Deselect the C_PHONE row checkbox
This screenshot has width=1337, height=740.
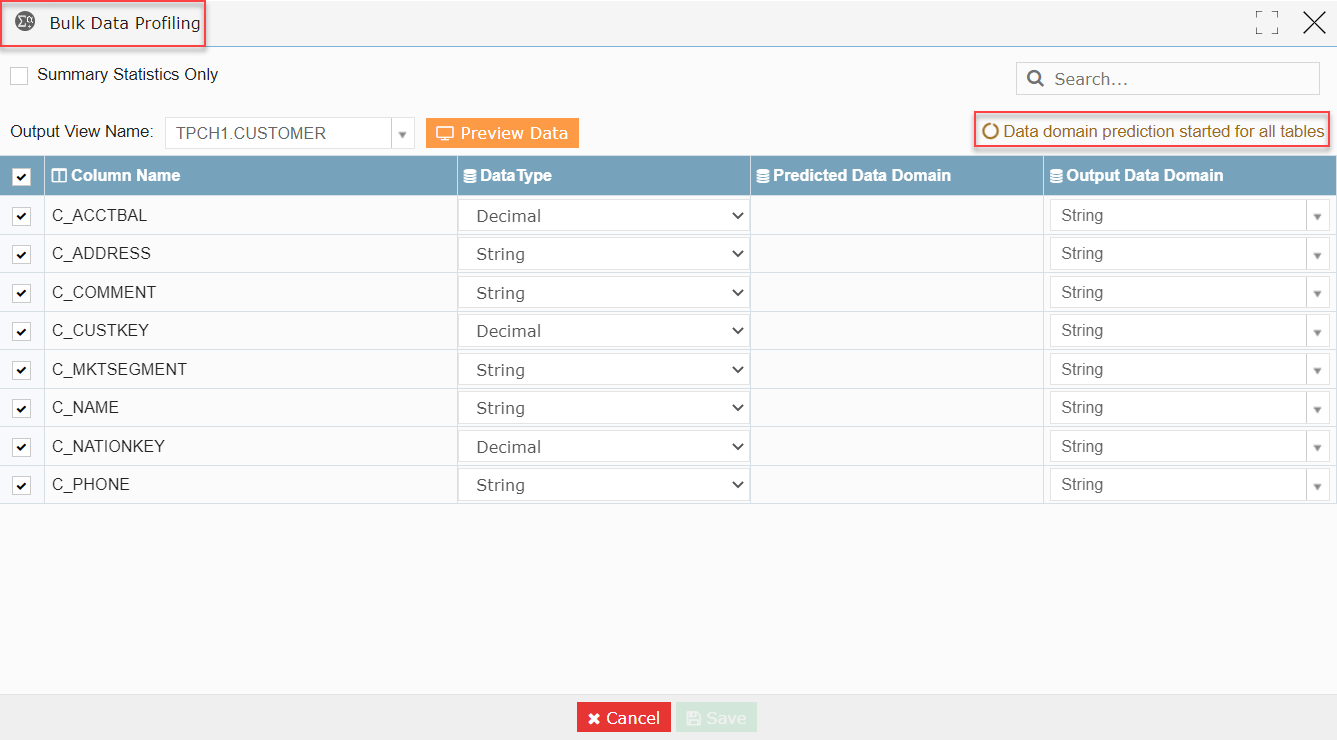21,486
